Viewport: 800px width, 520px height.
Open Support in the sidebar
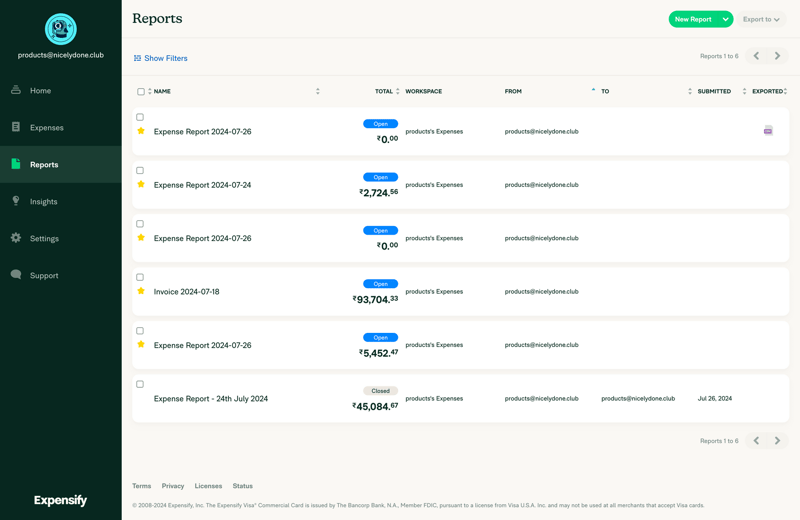(x=61, y=276)
